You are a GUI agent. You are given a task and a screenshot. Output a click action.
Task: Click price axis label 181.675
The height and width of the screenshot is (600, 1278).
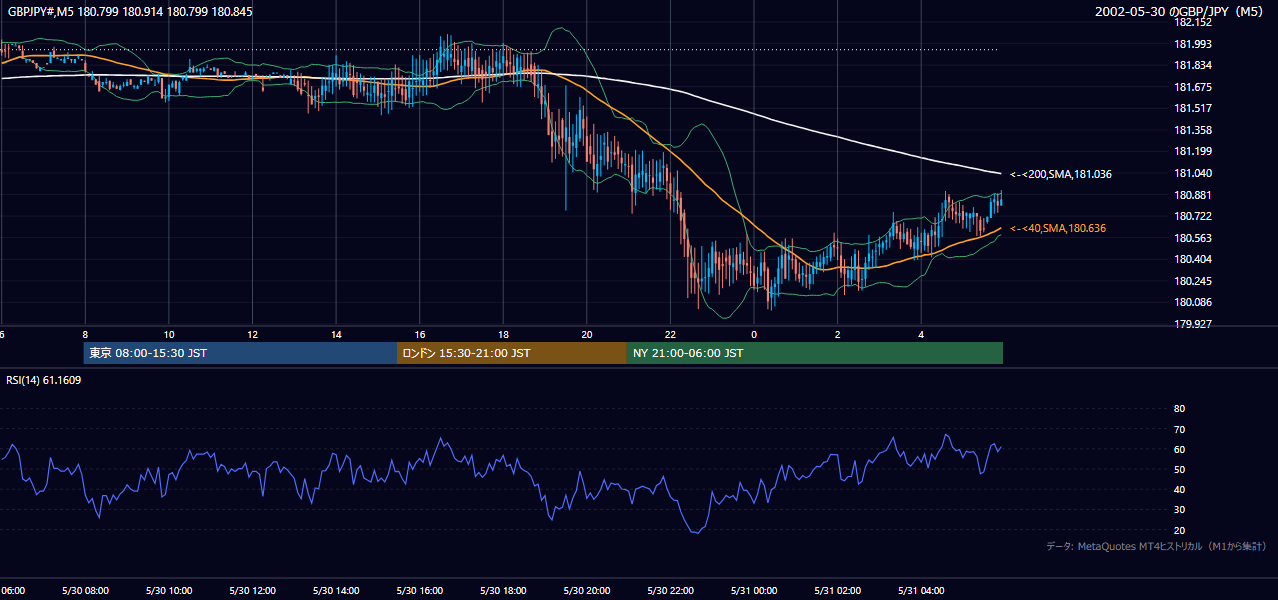point(1193,87)
